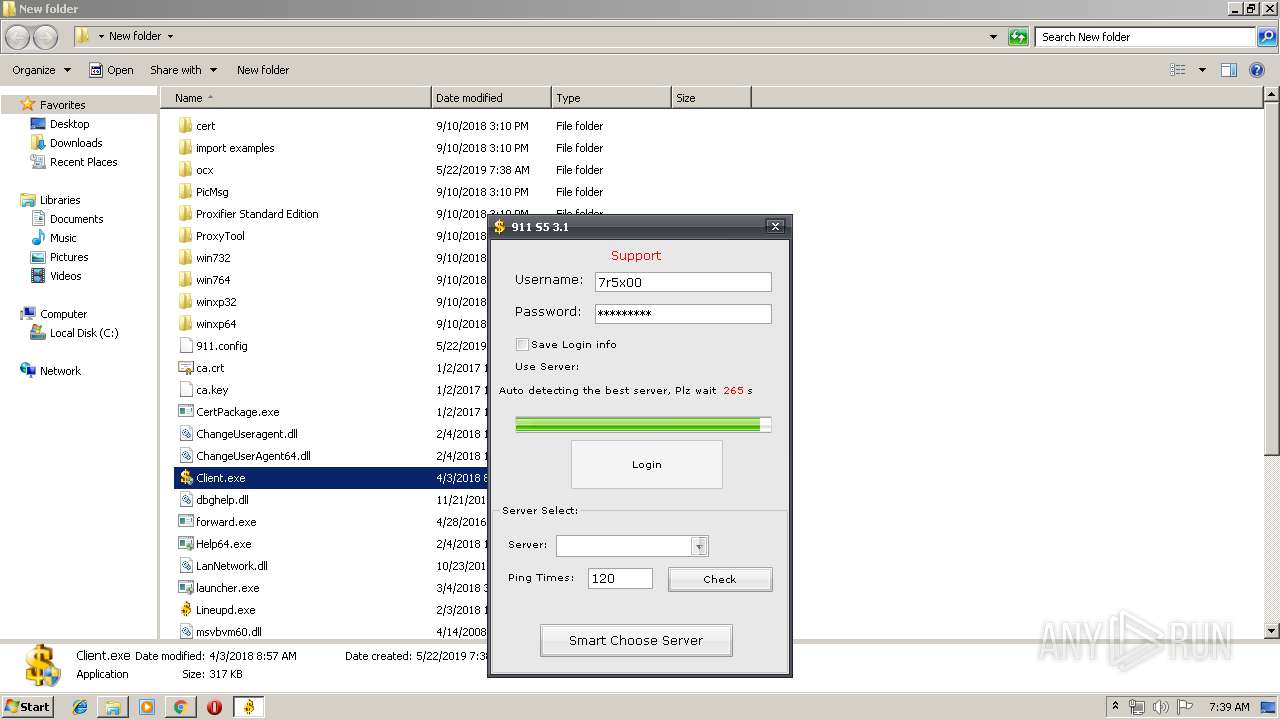Viewport: 1280px width, 720px height.
Task: Click the cert folder icon
Action: pyautogui.click(x=186, y=126)
